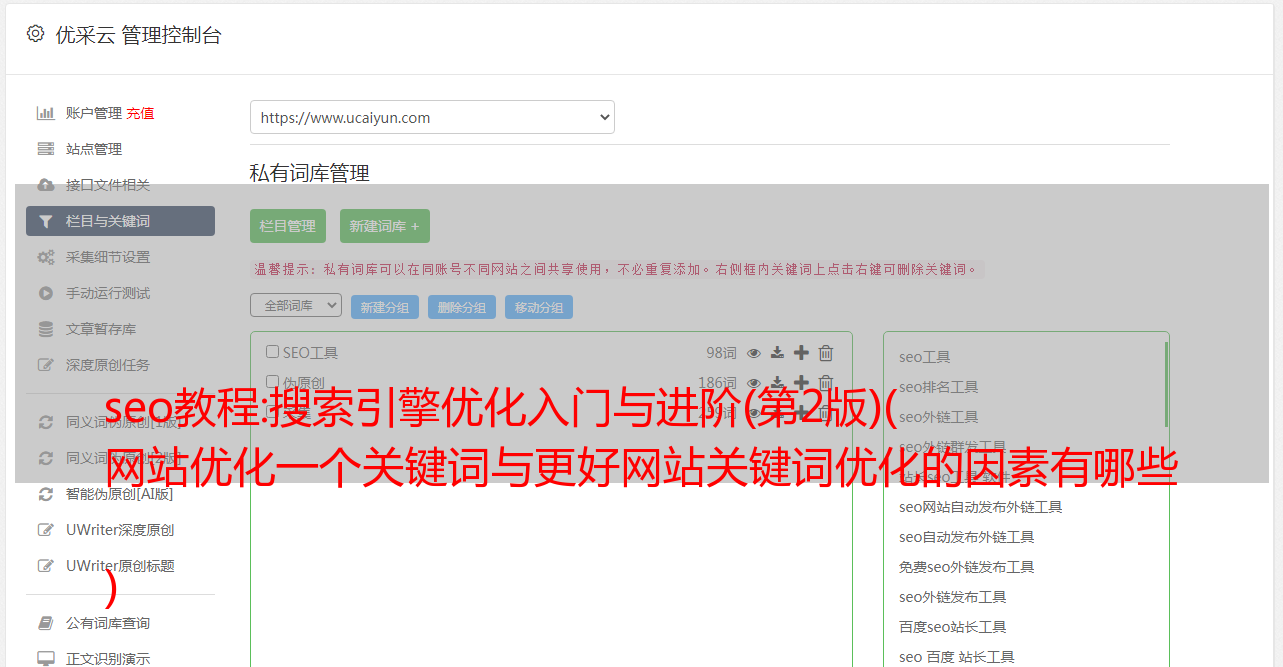Select keyword 免费seo外链发布工具

tap(967, 567)
